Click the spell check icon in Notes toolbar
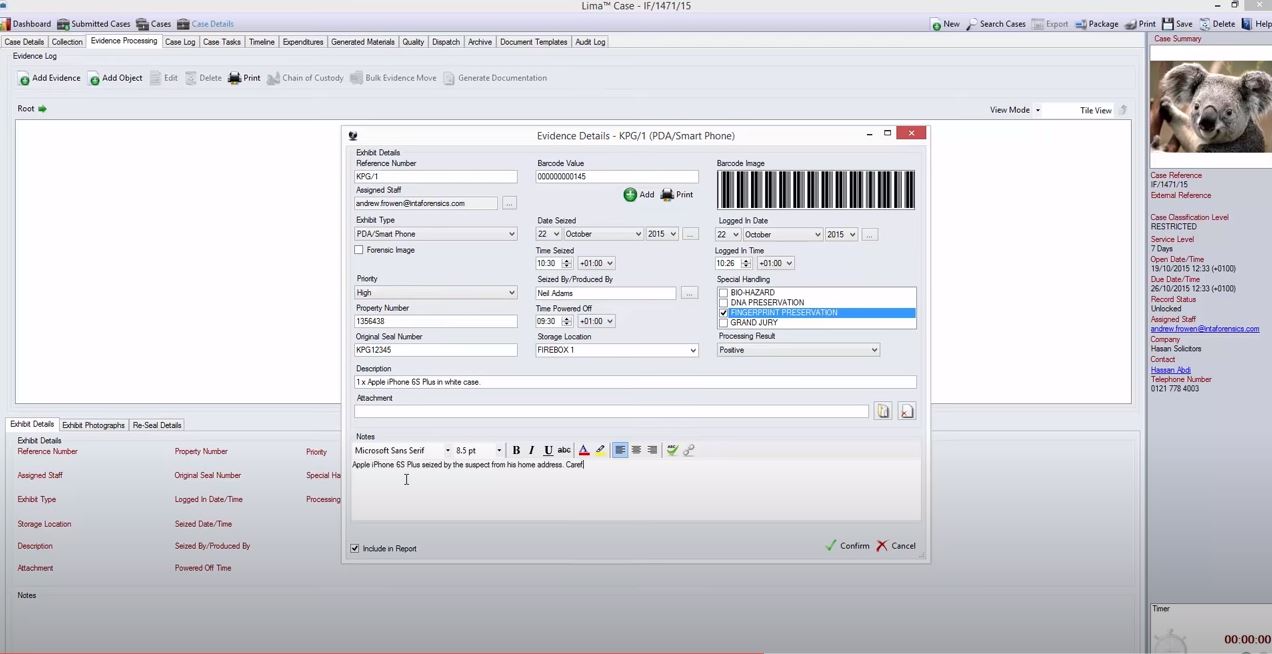Image resolution: width=1272 pixels, height=654 pixels. click(x=672, y=450)
